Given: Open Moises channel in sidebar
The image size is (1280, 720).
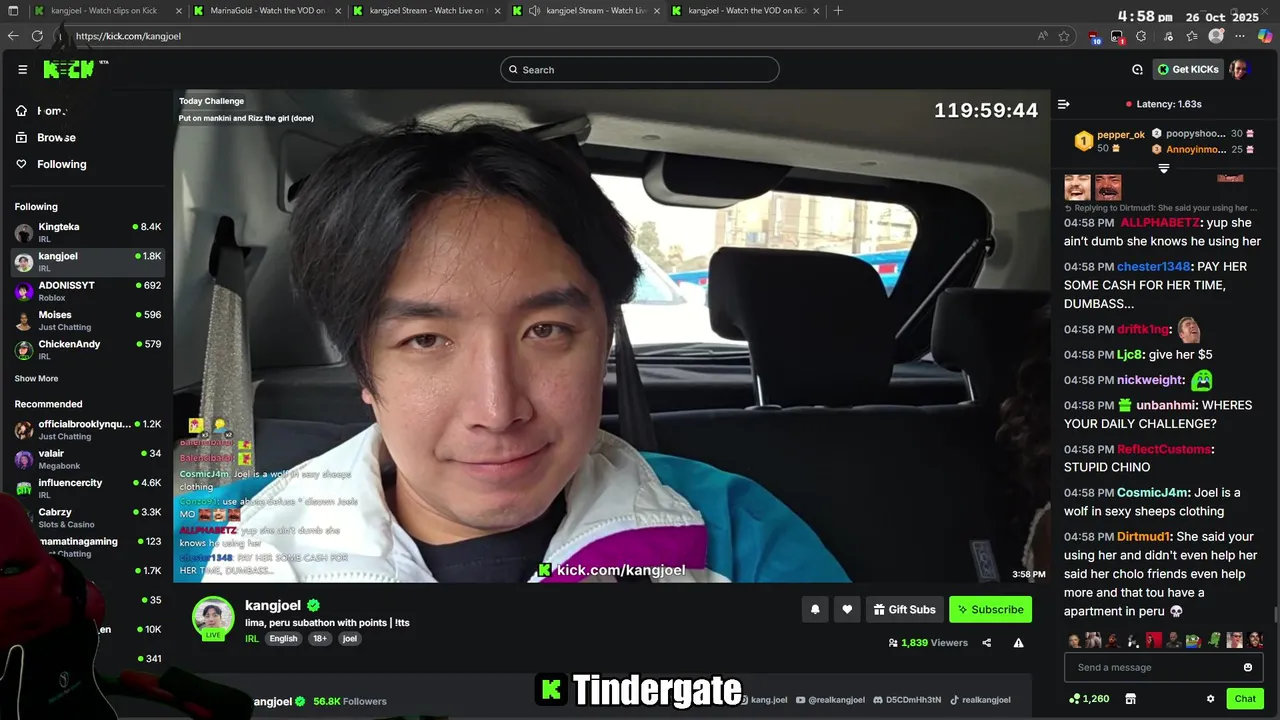Looking at the screenshot, I should [x=88, y=320].
